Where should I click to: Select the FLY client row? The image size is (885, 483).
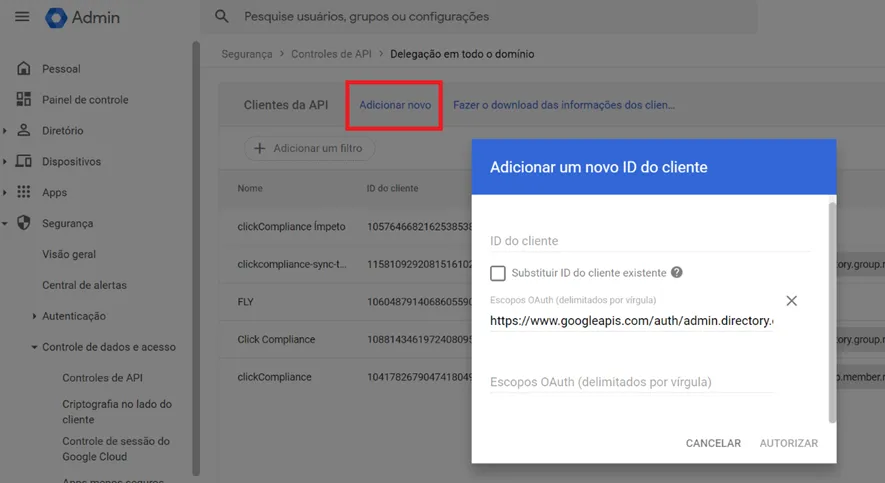coord(345,302)
